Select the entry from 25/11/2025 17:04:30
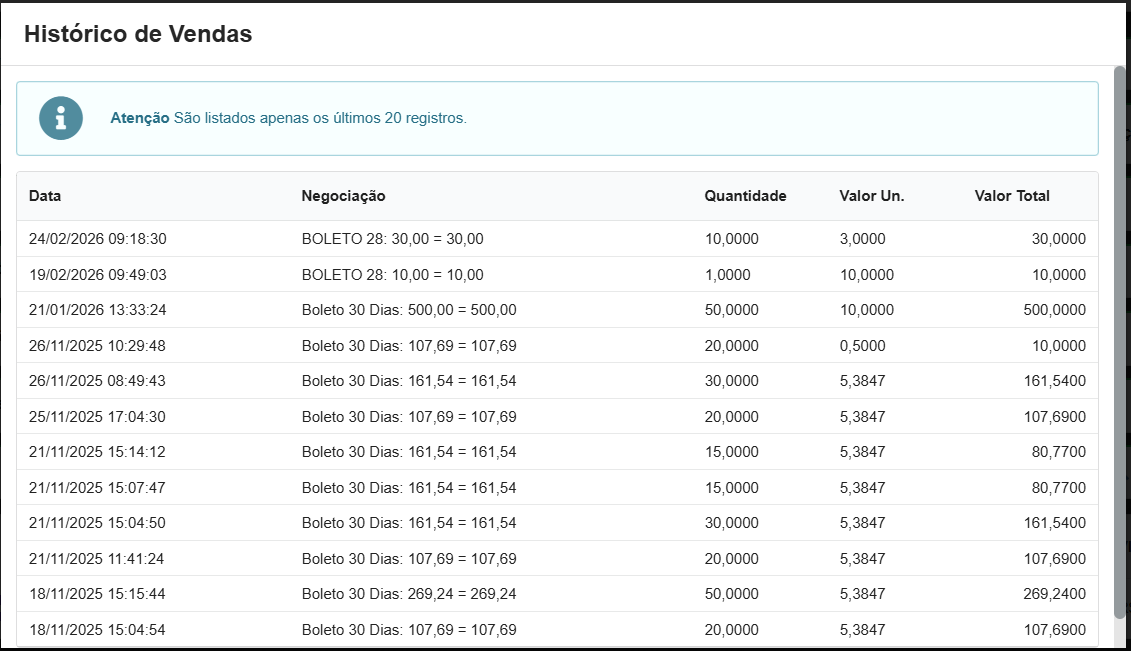This screenshot has height=651, width=1131. point(98,417)
